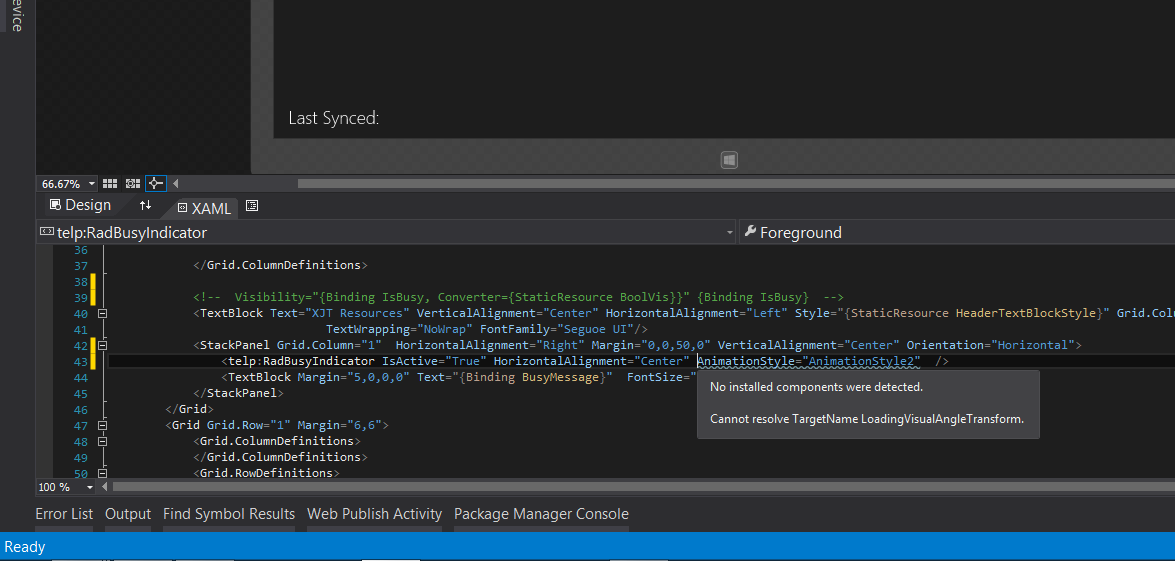Viewport: 1175px width, 561px height.
Task: Open the Package Manager Console tab
Action: point(541,514)
